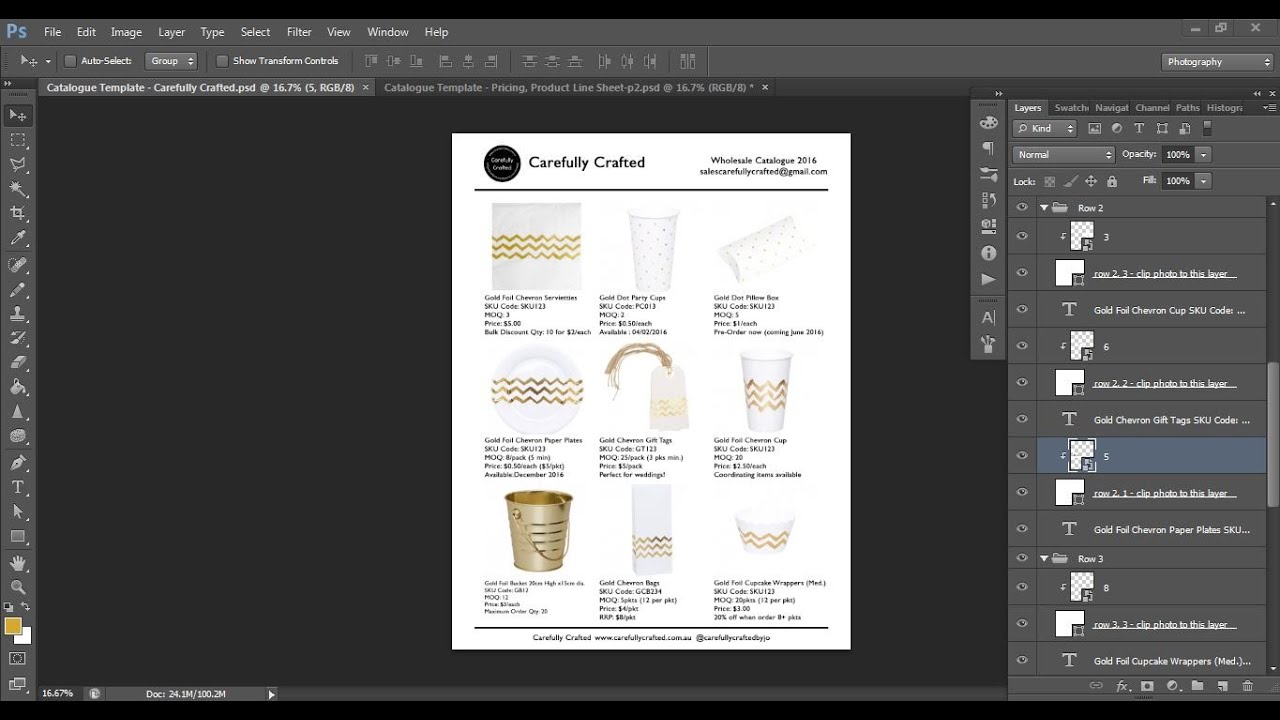1280x720 pixels.
Task: Collapse the Row 3 group triangle
Action: click(1044, 558)
